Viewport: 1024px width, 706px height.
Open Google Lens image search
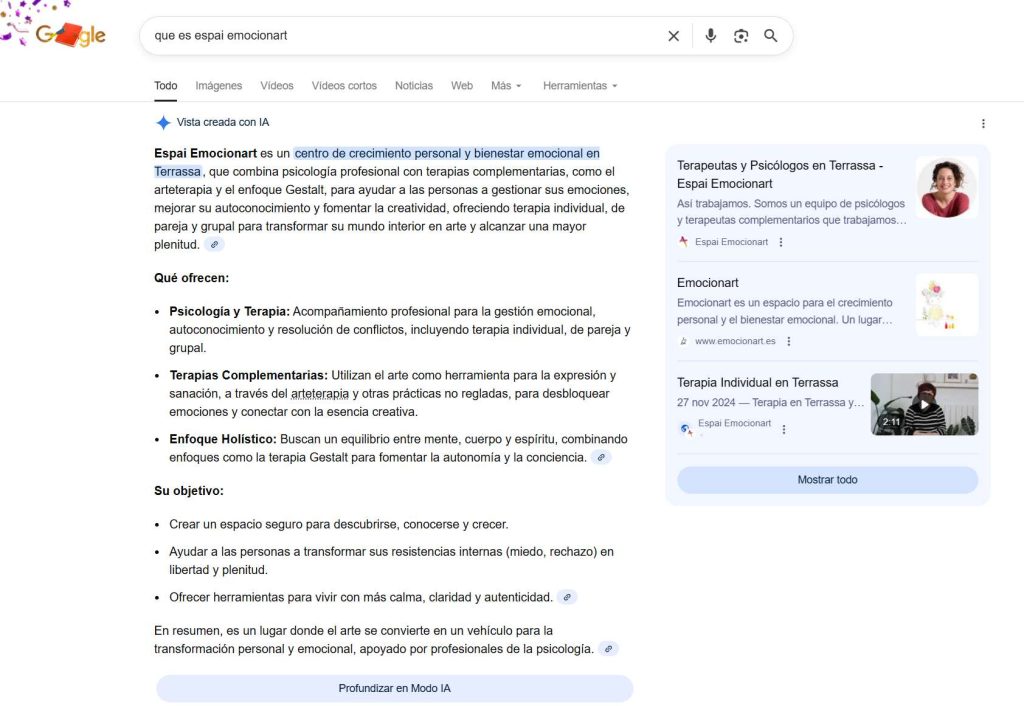(740, 35)
